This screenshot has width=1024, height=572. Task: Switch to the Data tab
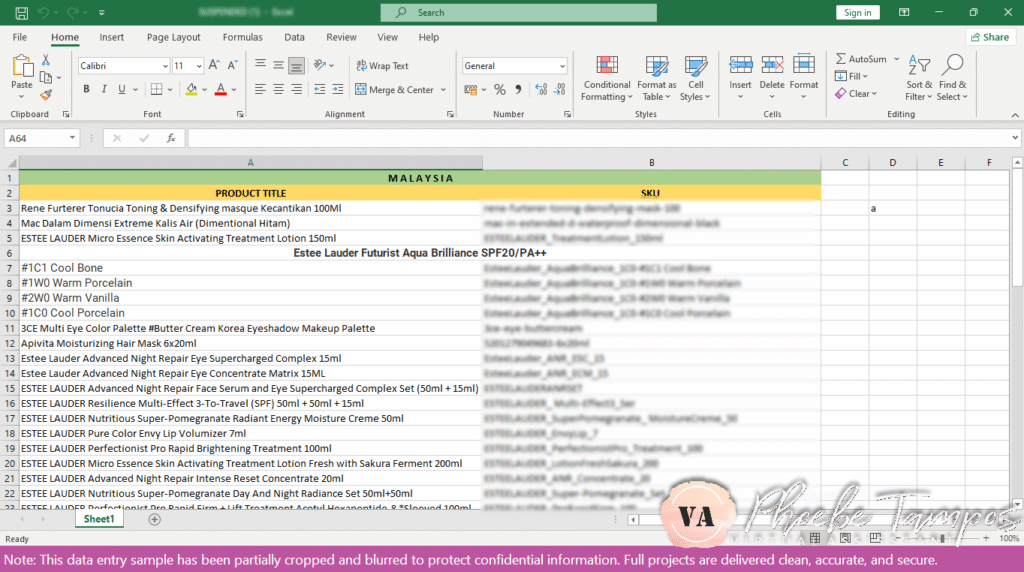point(294,37)
